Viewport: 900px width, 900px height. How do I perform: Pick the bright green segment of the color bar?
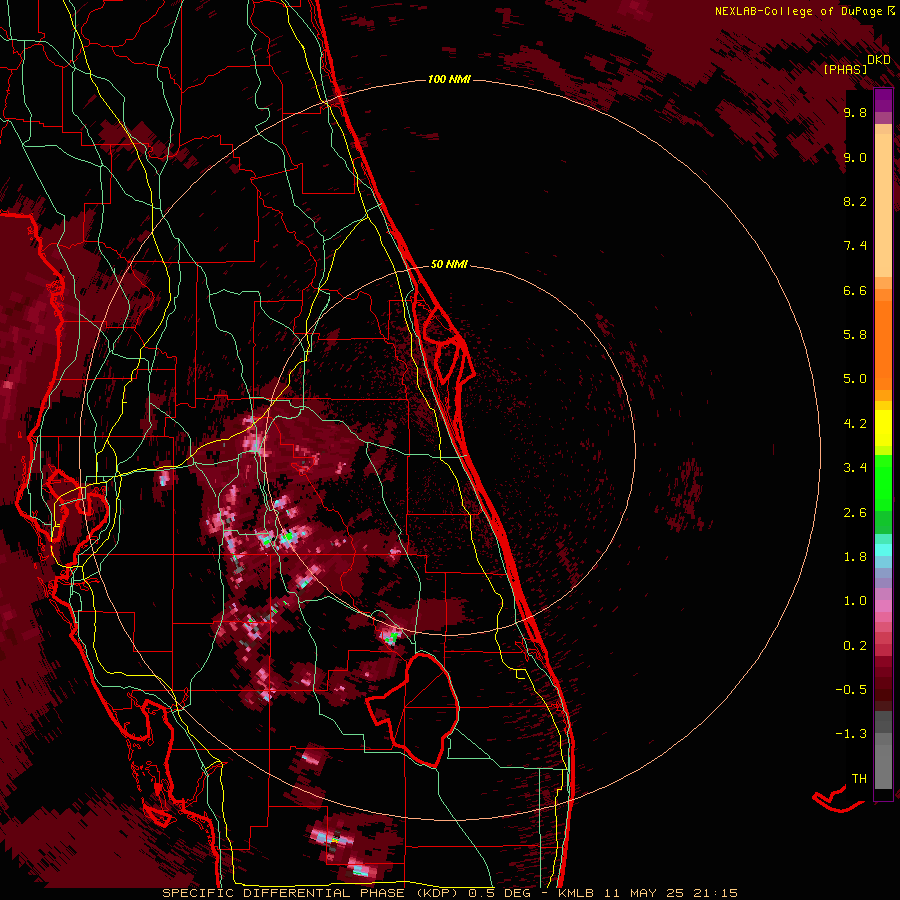pyautogui.click(x=883, y=482)
